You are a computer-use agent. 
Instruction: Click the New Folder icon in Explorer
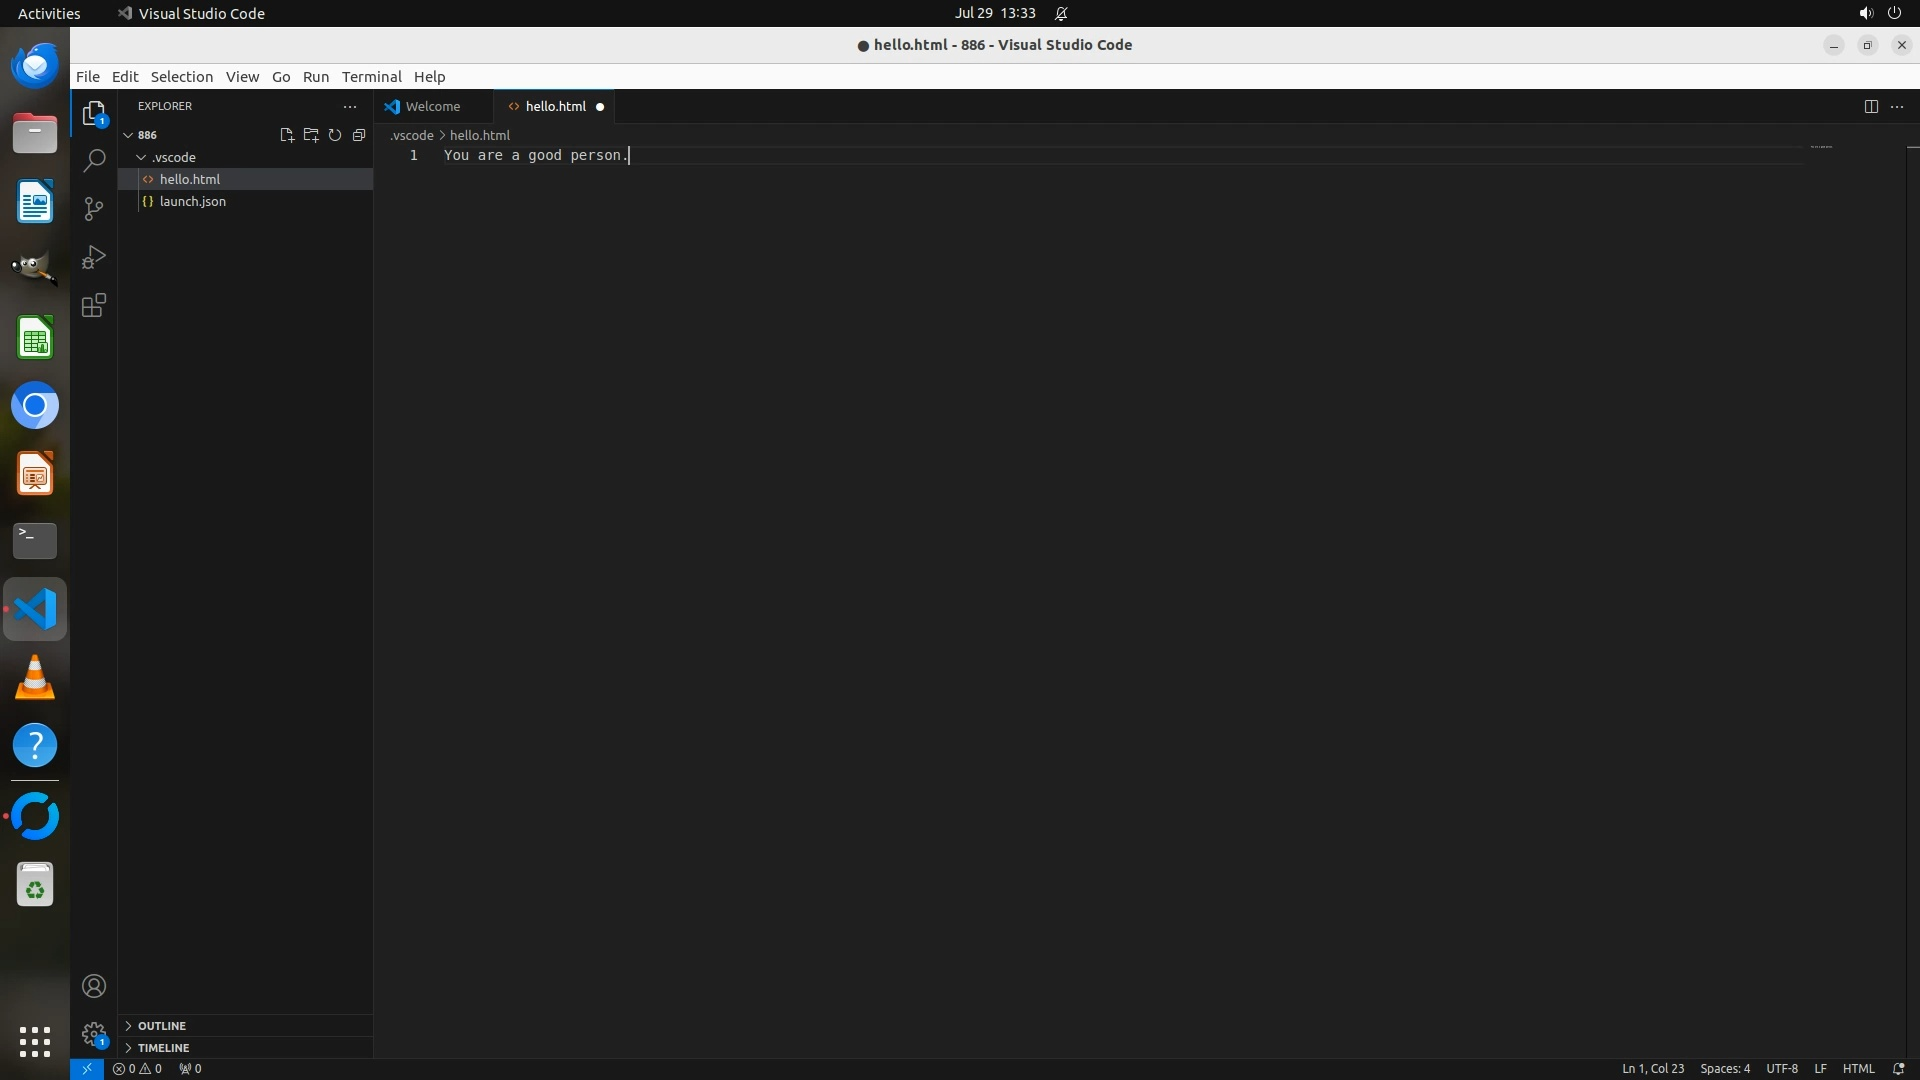coord(311,135)
